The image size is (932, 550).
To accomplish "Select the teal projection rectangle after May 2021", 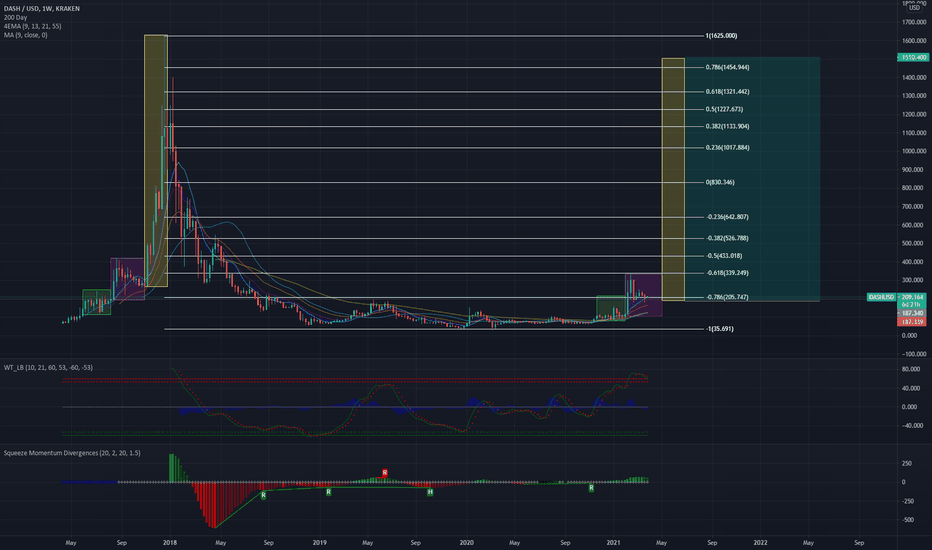I will coord(752,179).
